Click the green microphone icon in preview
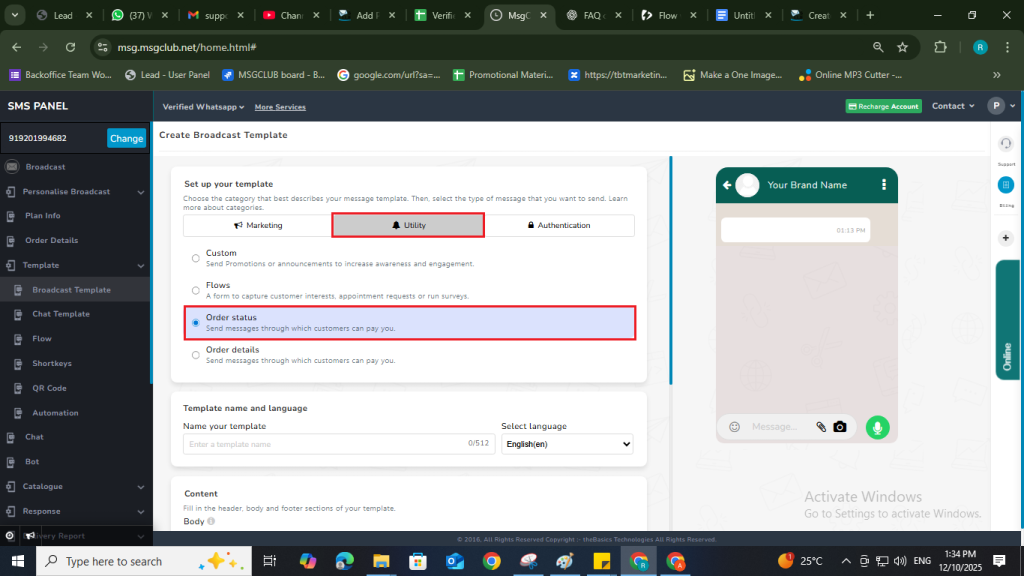This screenshot has height=576, width=1024. point(877,427)
